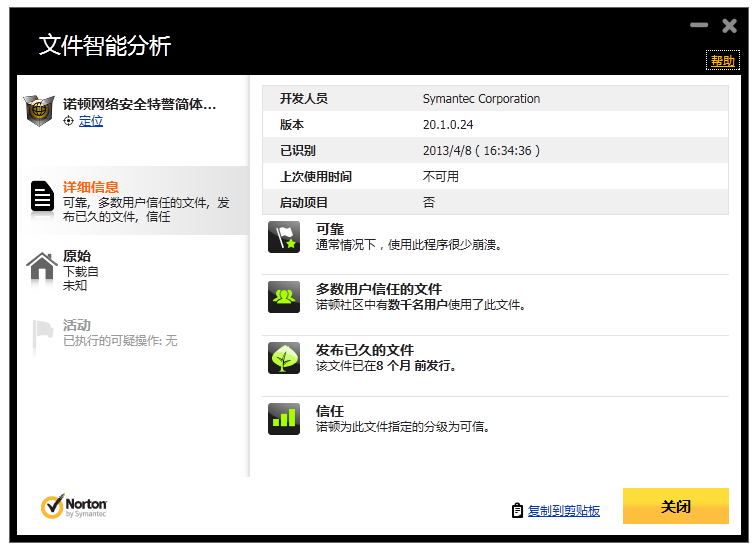
Task: Minimize the 文件智能分析 window
Action: [699, 25]
